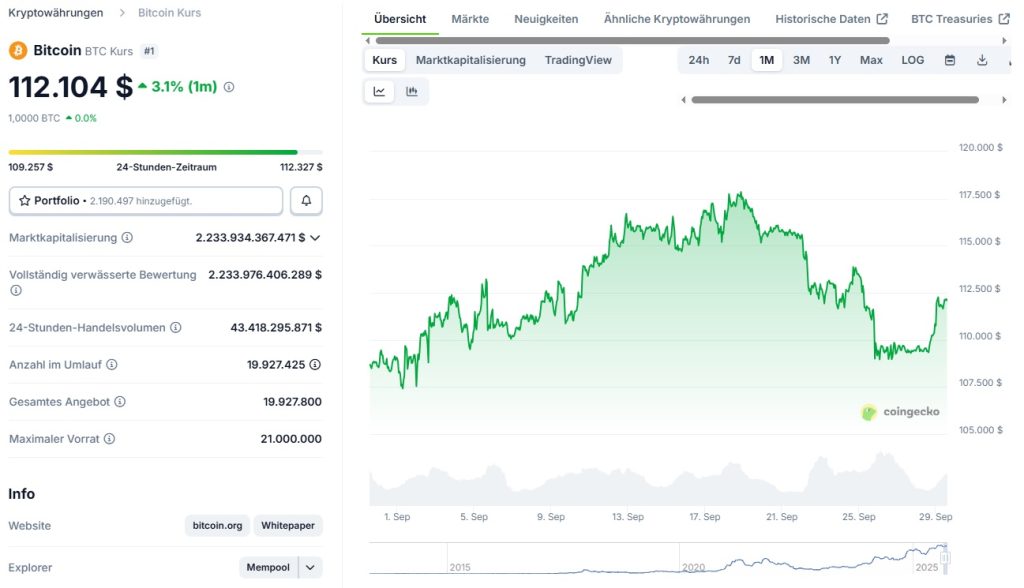Click the 19.927.800 total supply value
This screenshot has width=1024, height=588.
293,402
